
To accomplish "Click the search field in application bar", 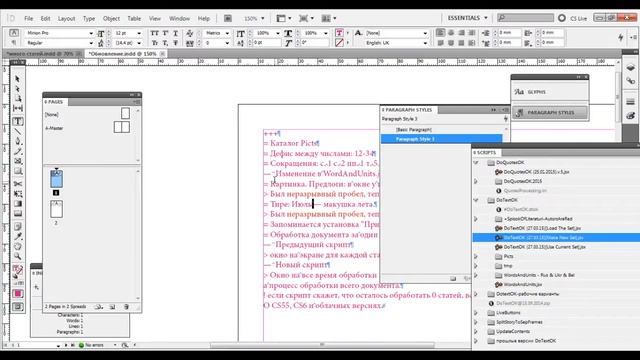I will [x=526, y=18].
